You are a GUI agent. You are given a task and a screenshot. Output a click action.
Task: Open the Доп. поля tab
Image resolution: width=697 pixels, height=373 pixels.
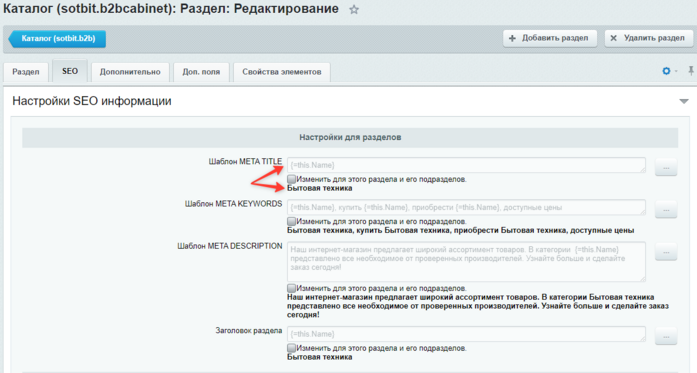[201, 72]
